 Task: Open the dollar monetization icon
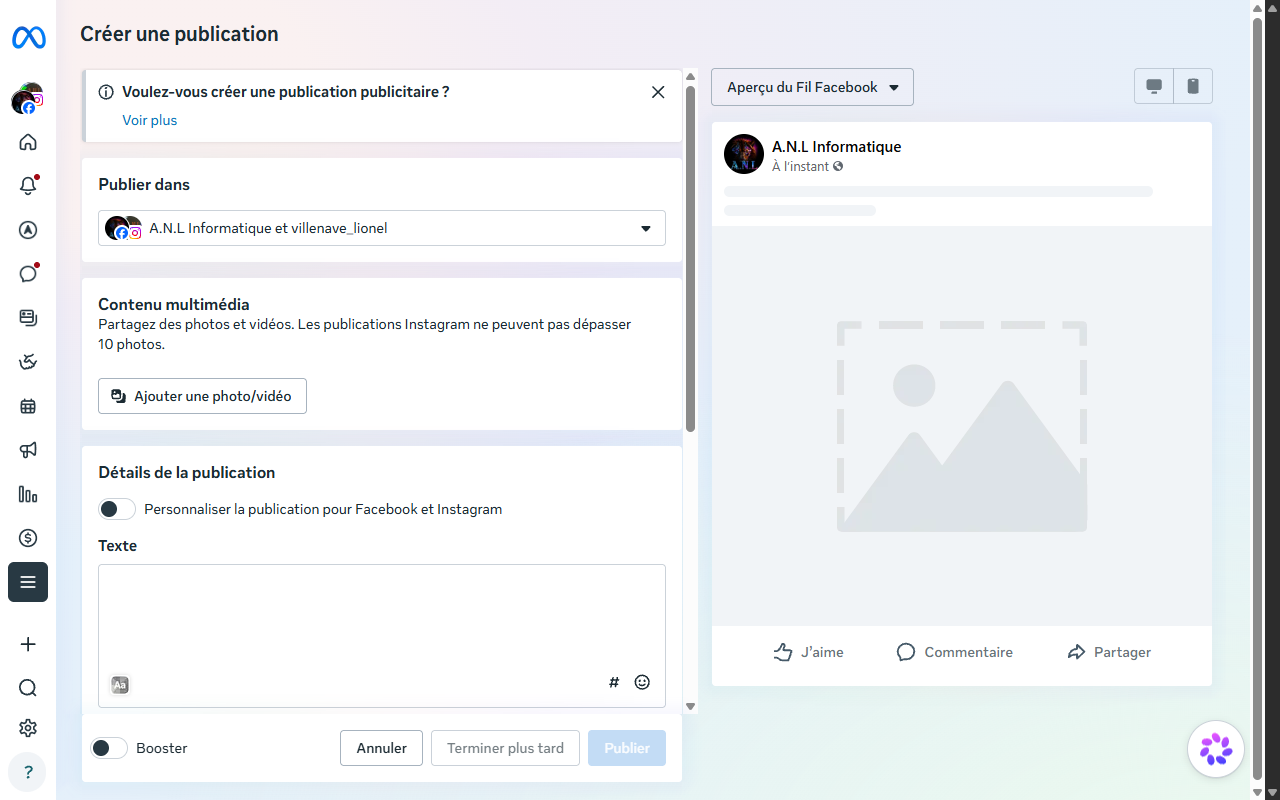(x=28, y=538)
